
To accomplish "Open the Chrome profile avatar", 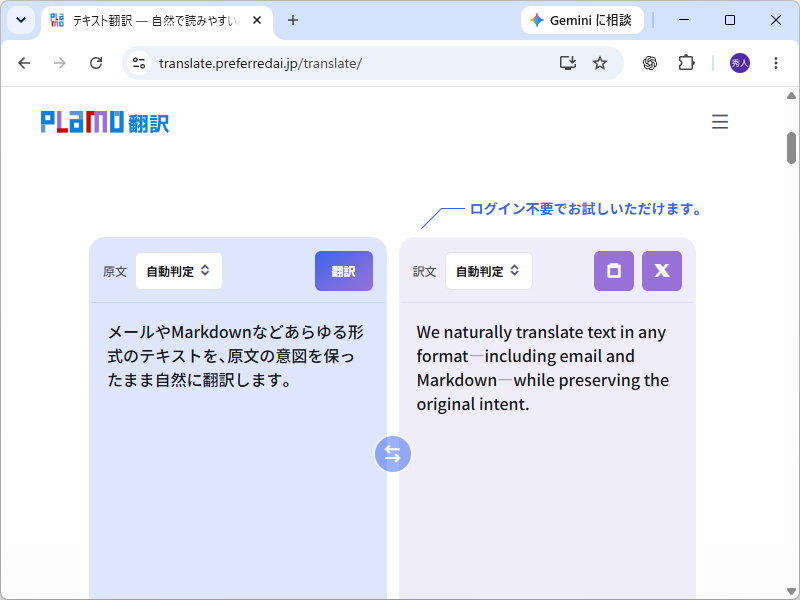I will click(740, 63).
